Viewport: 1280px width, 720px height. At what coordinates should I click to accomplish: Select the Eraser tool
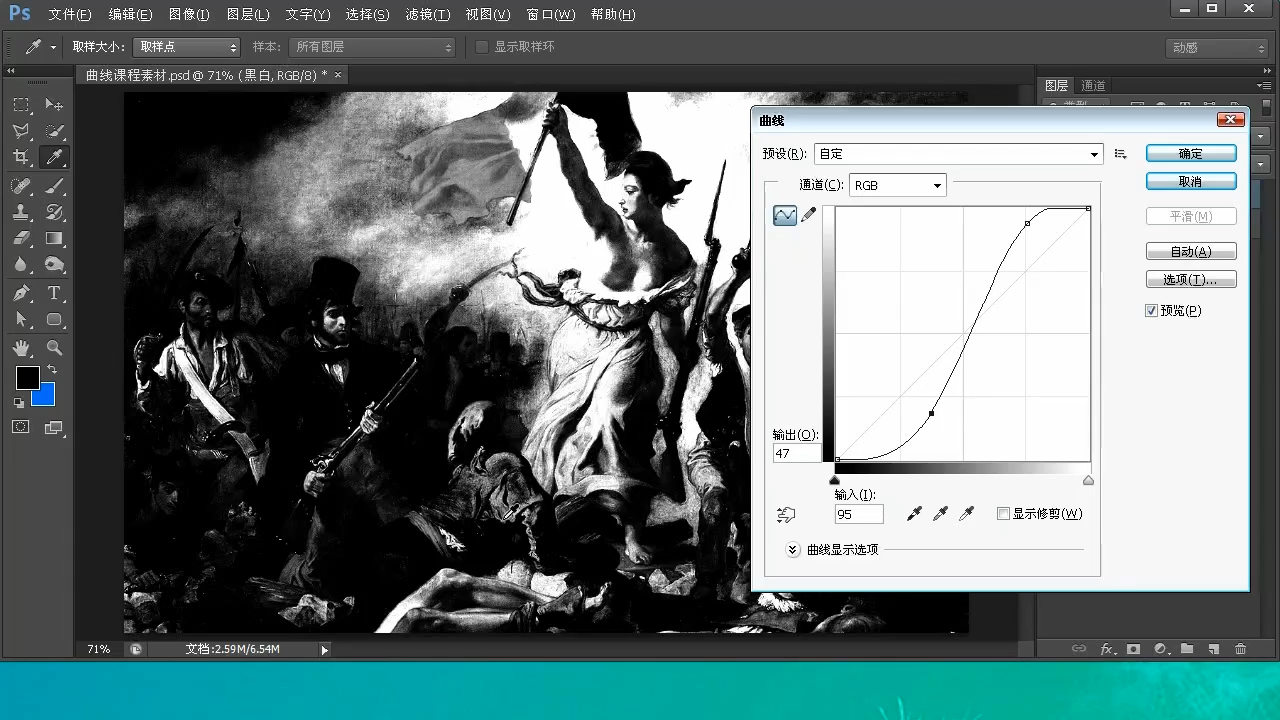[21, 238]
